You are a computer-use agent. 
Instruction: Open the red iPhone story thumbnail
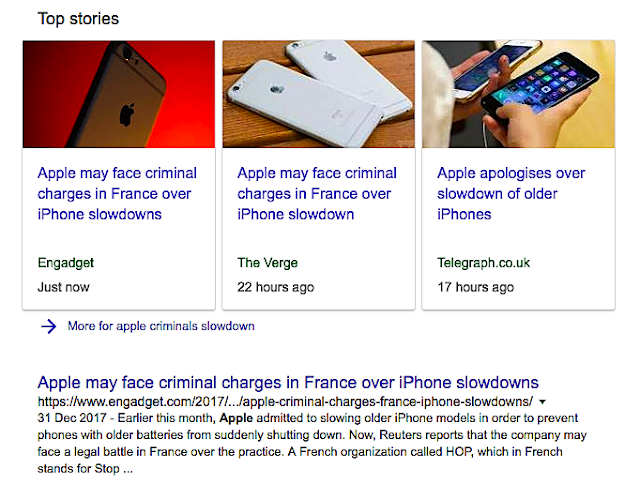[118, 94]
